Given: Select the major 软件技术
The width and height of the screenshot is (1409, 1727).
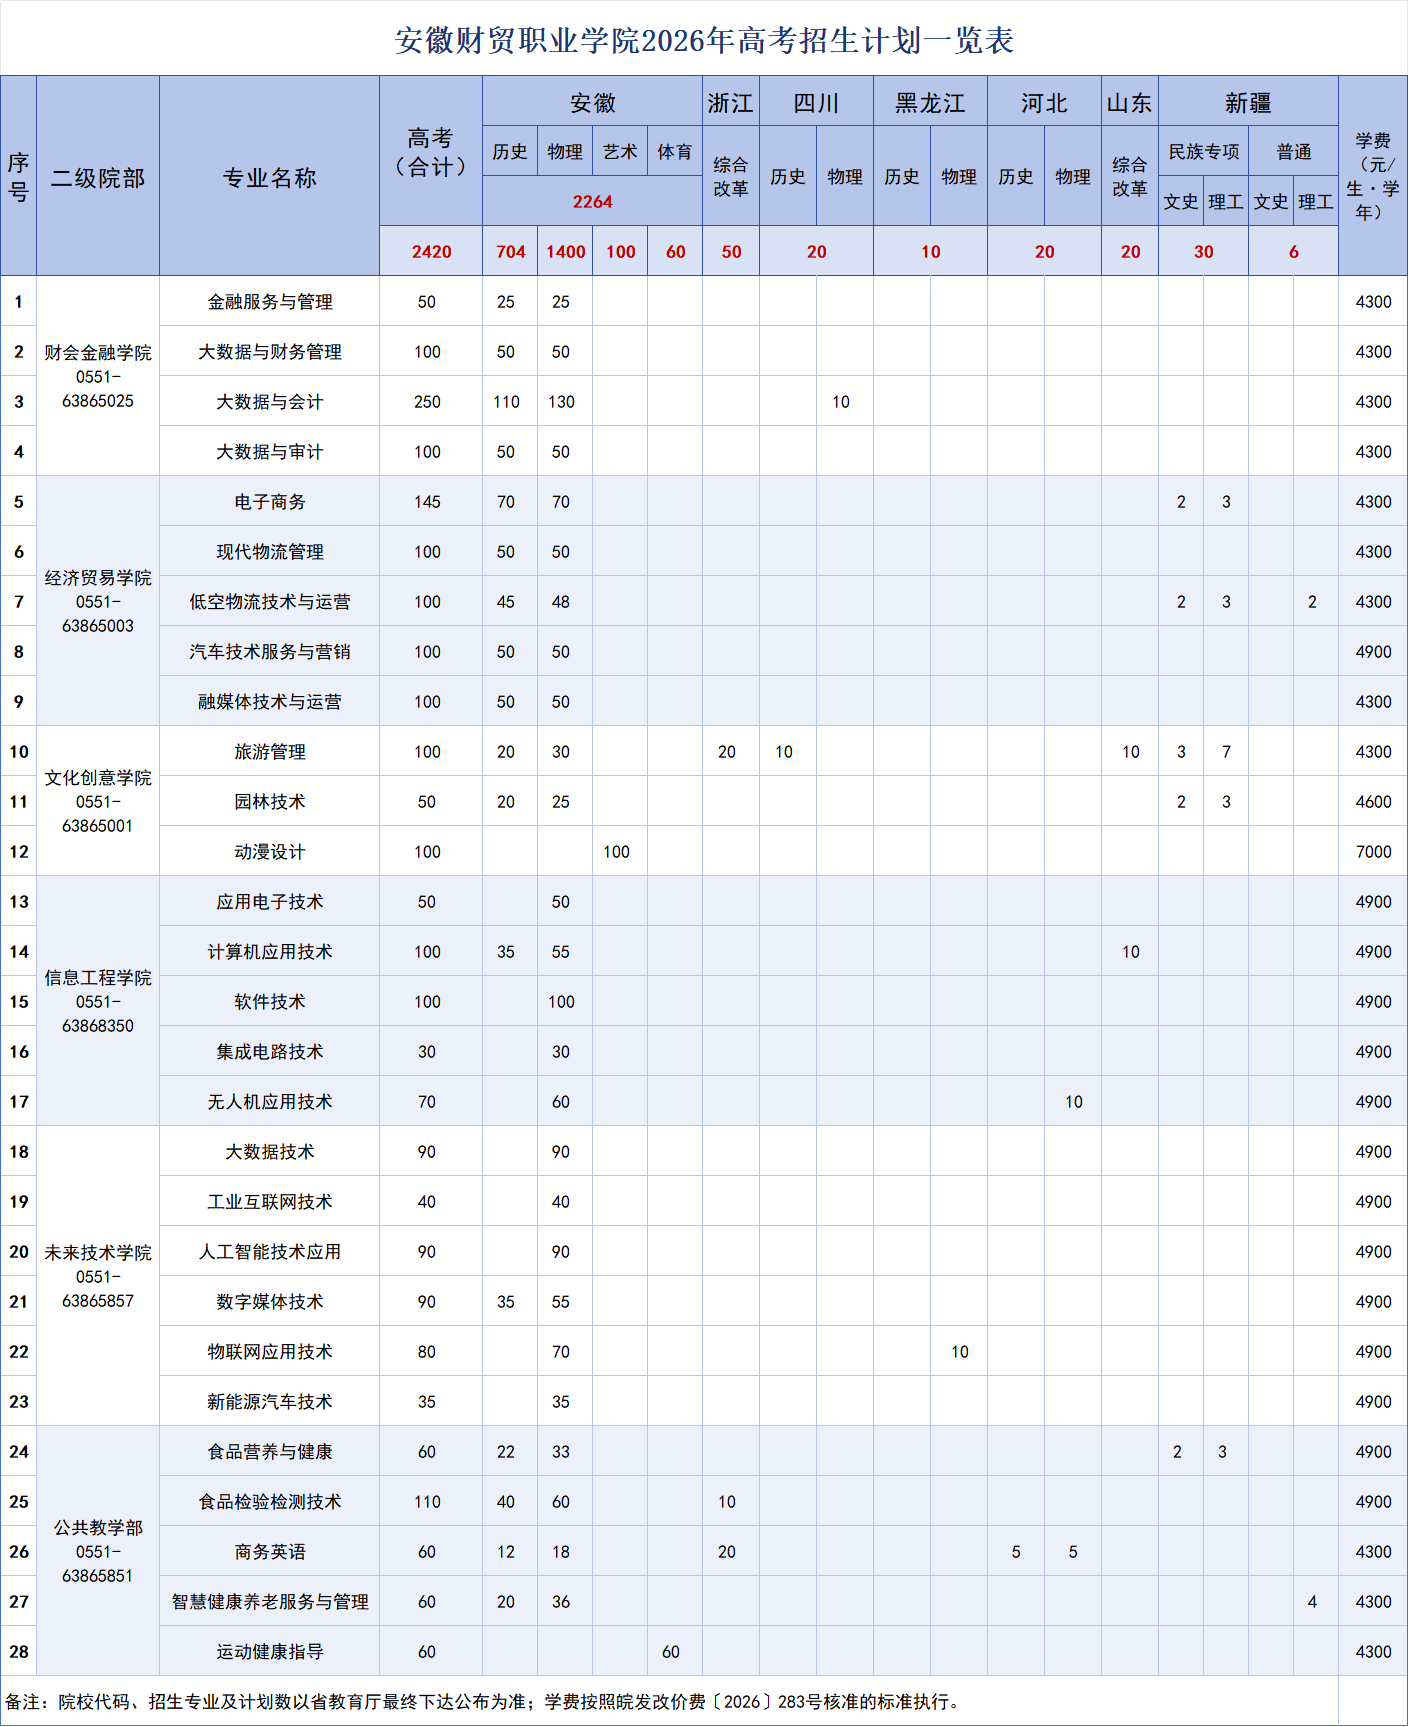Looking at the screenshot, I should (269, 1001).
